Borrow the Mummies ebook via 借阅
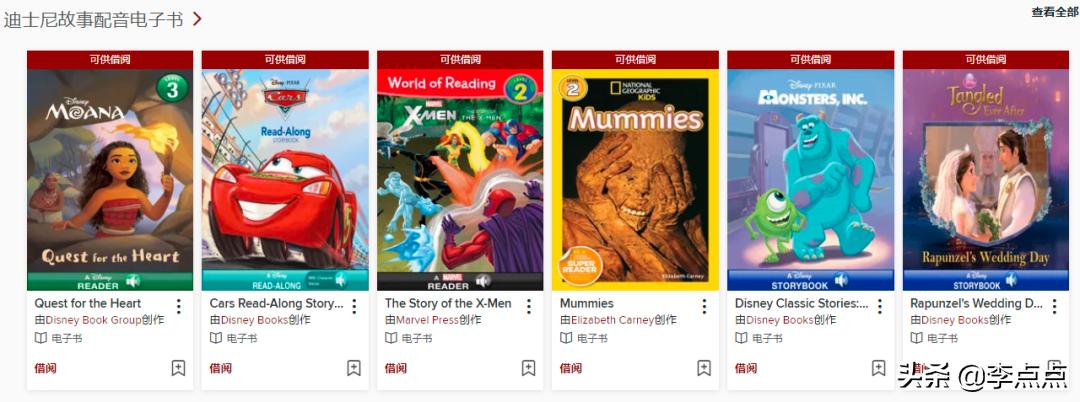Viewport: 1080px width, 402px height. point(571,368)
